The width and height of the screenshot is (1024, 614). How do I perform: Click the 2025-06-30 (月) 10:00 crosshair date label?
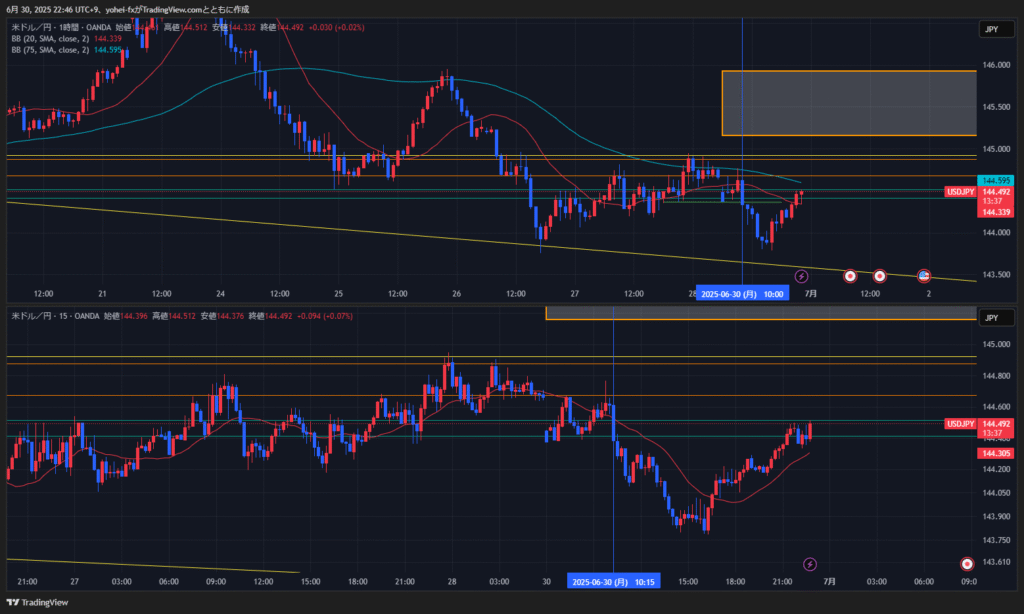pos(742,294)
